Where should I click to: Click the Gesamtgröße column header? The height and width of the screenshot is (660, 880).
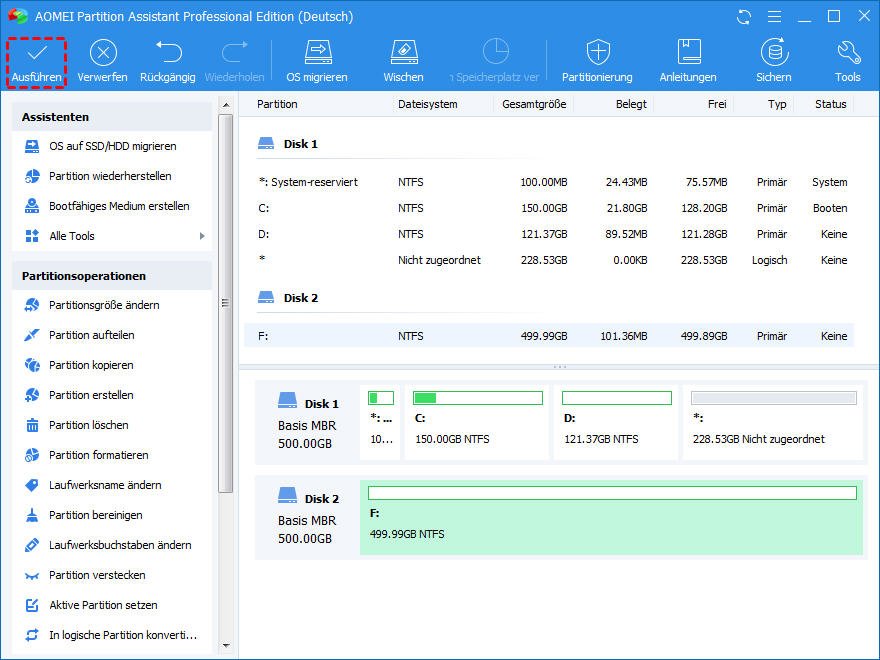click(534, 104)
